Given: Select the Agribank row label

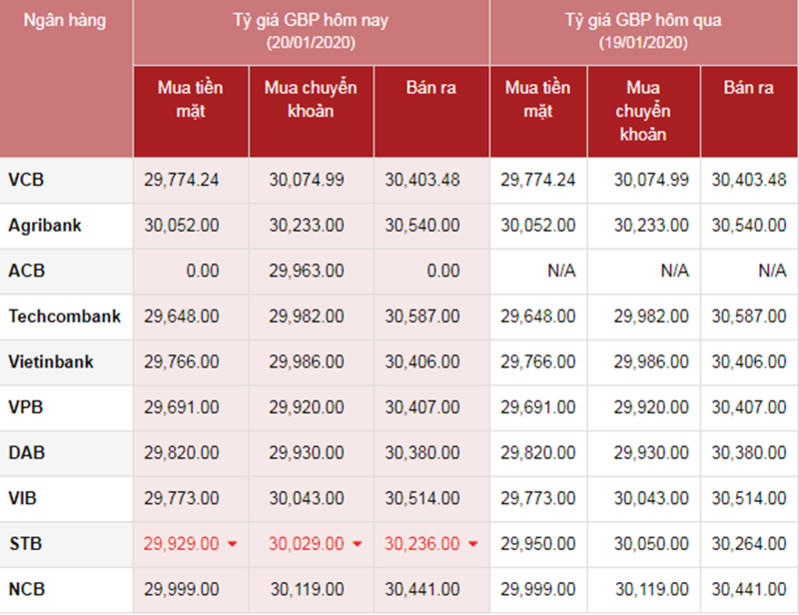Looking at the screenshot, I should [45, 225].
